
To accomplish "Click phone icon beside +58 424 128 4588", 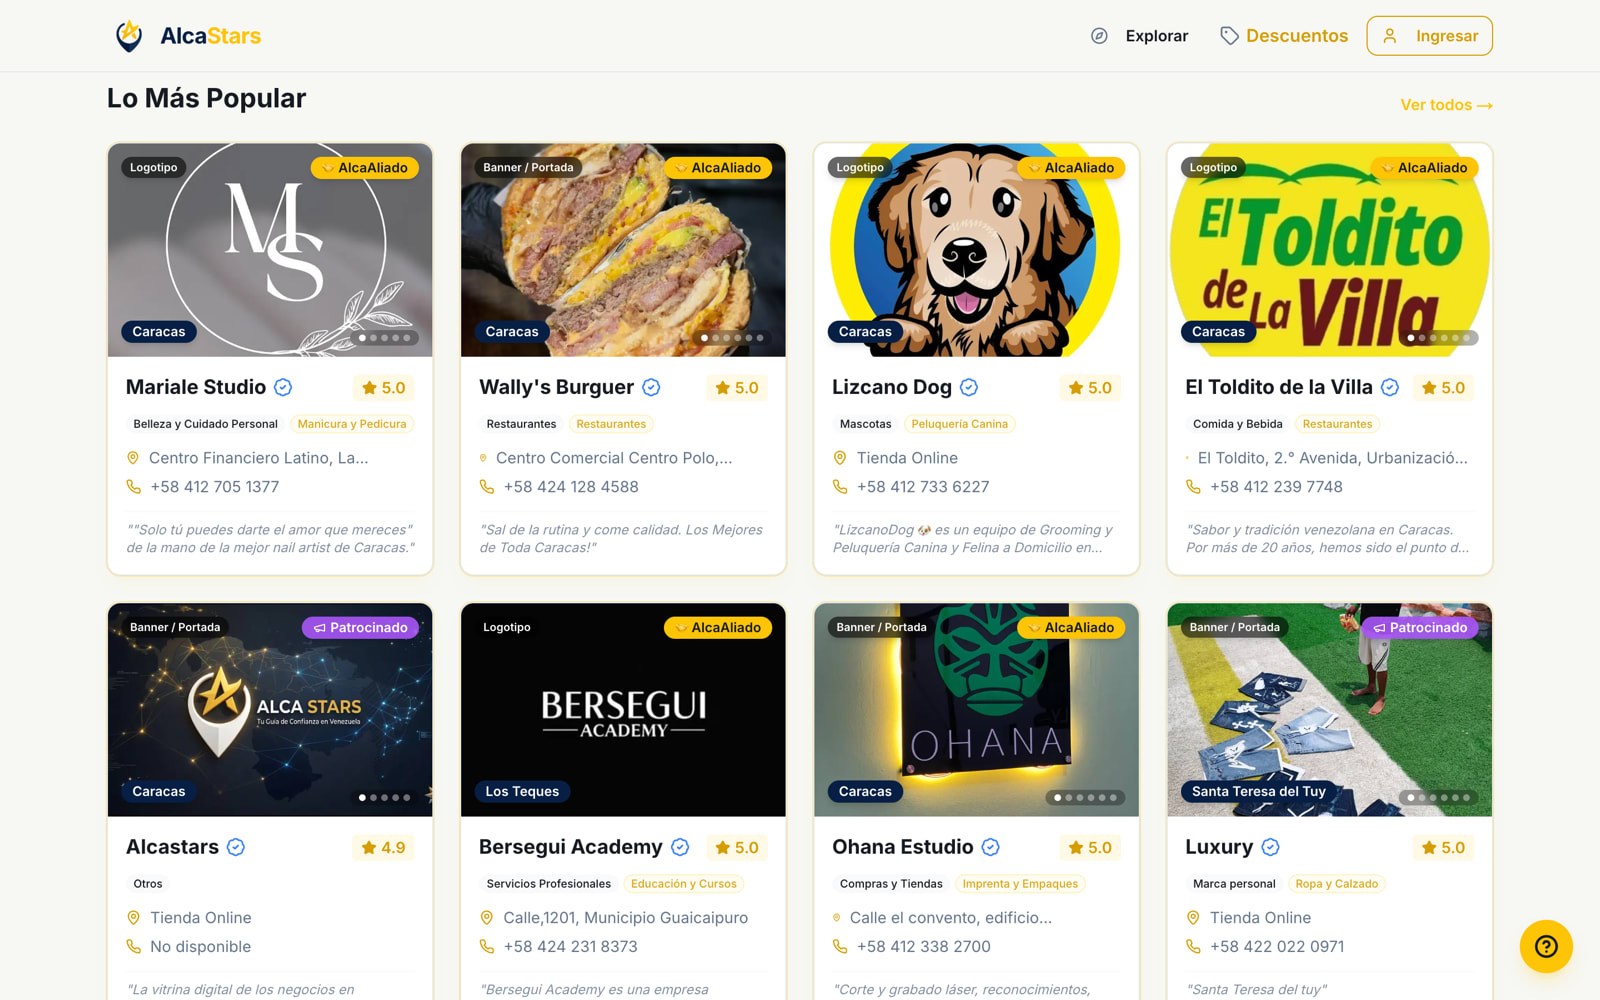I will pos(487,487).
